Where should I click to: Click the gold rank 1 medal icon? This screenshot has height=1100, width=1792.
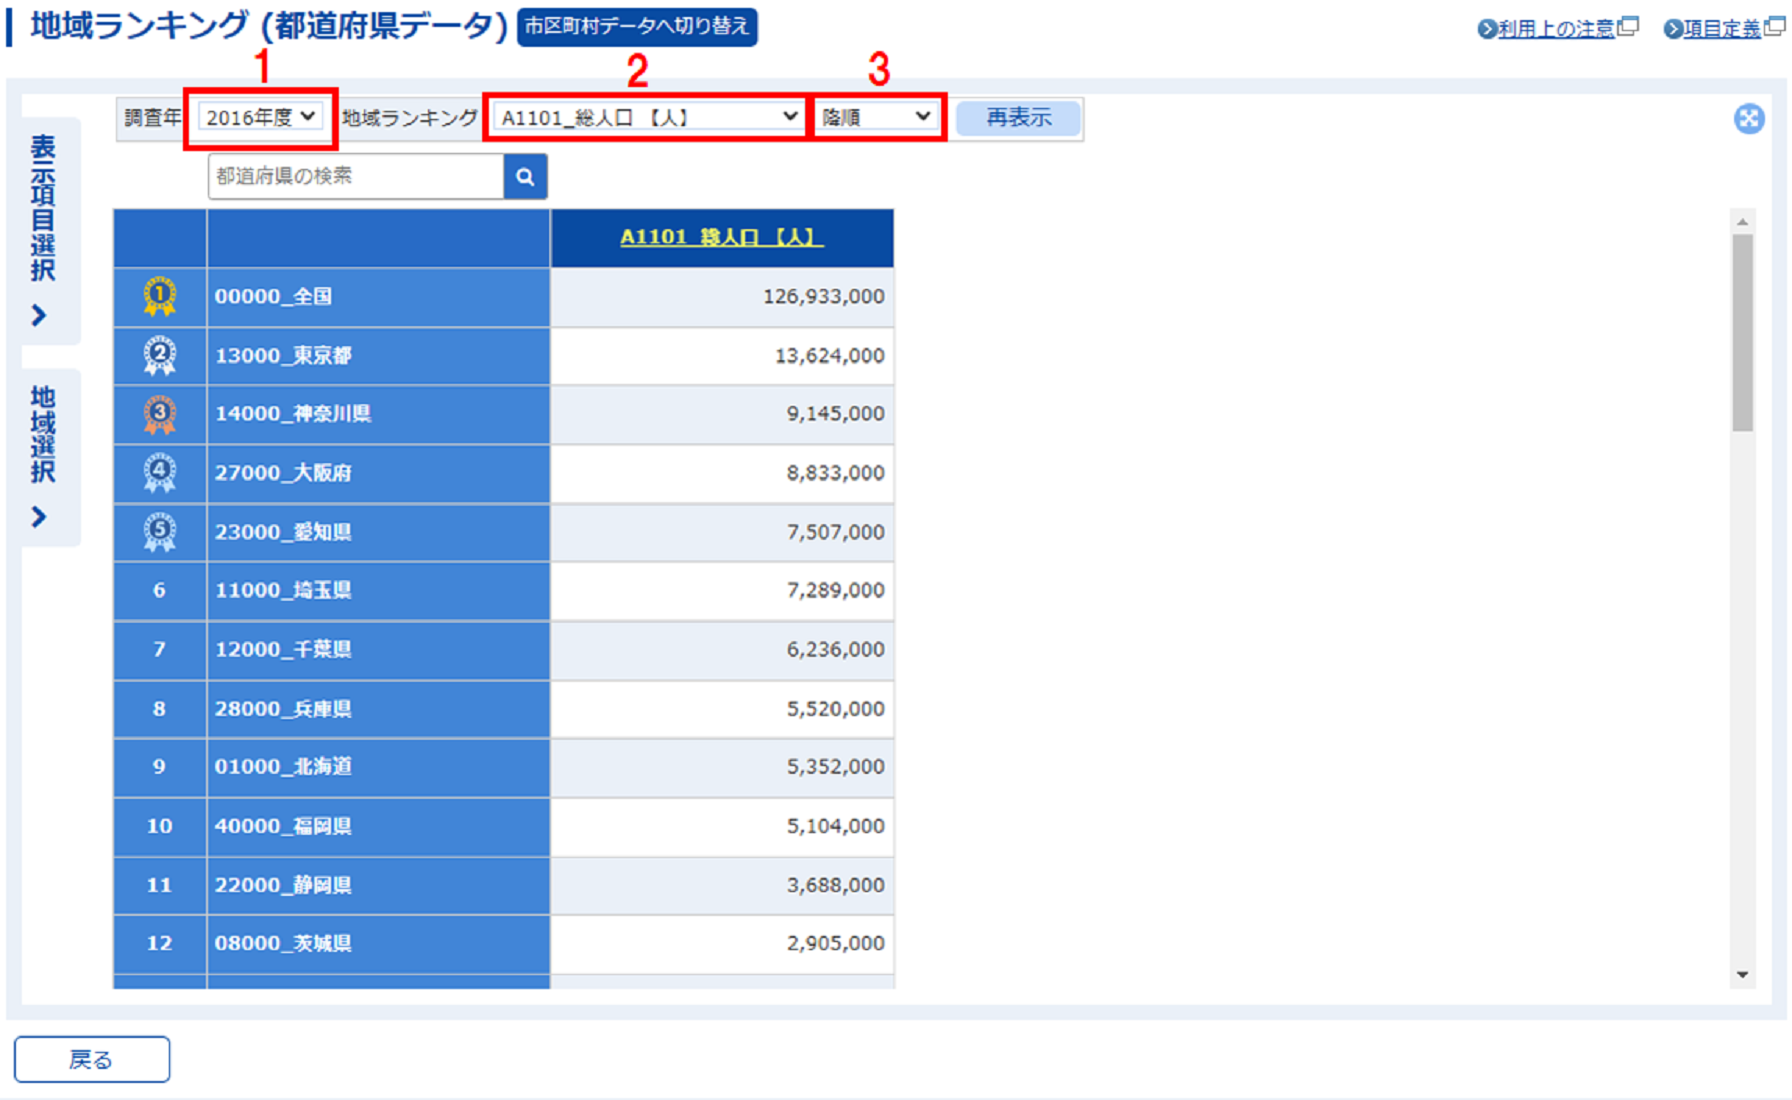point(159,296)
